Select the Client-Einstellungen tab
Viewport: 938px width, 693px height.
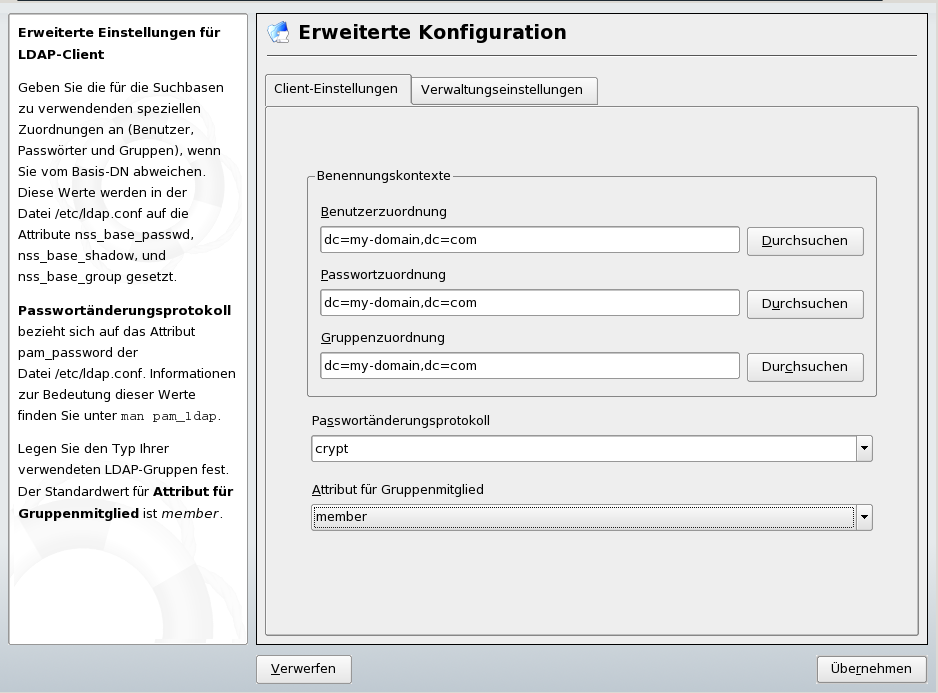336,89
